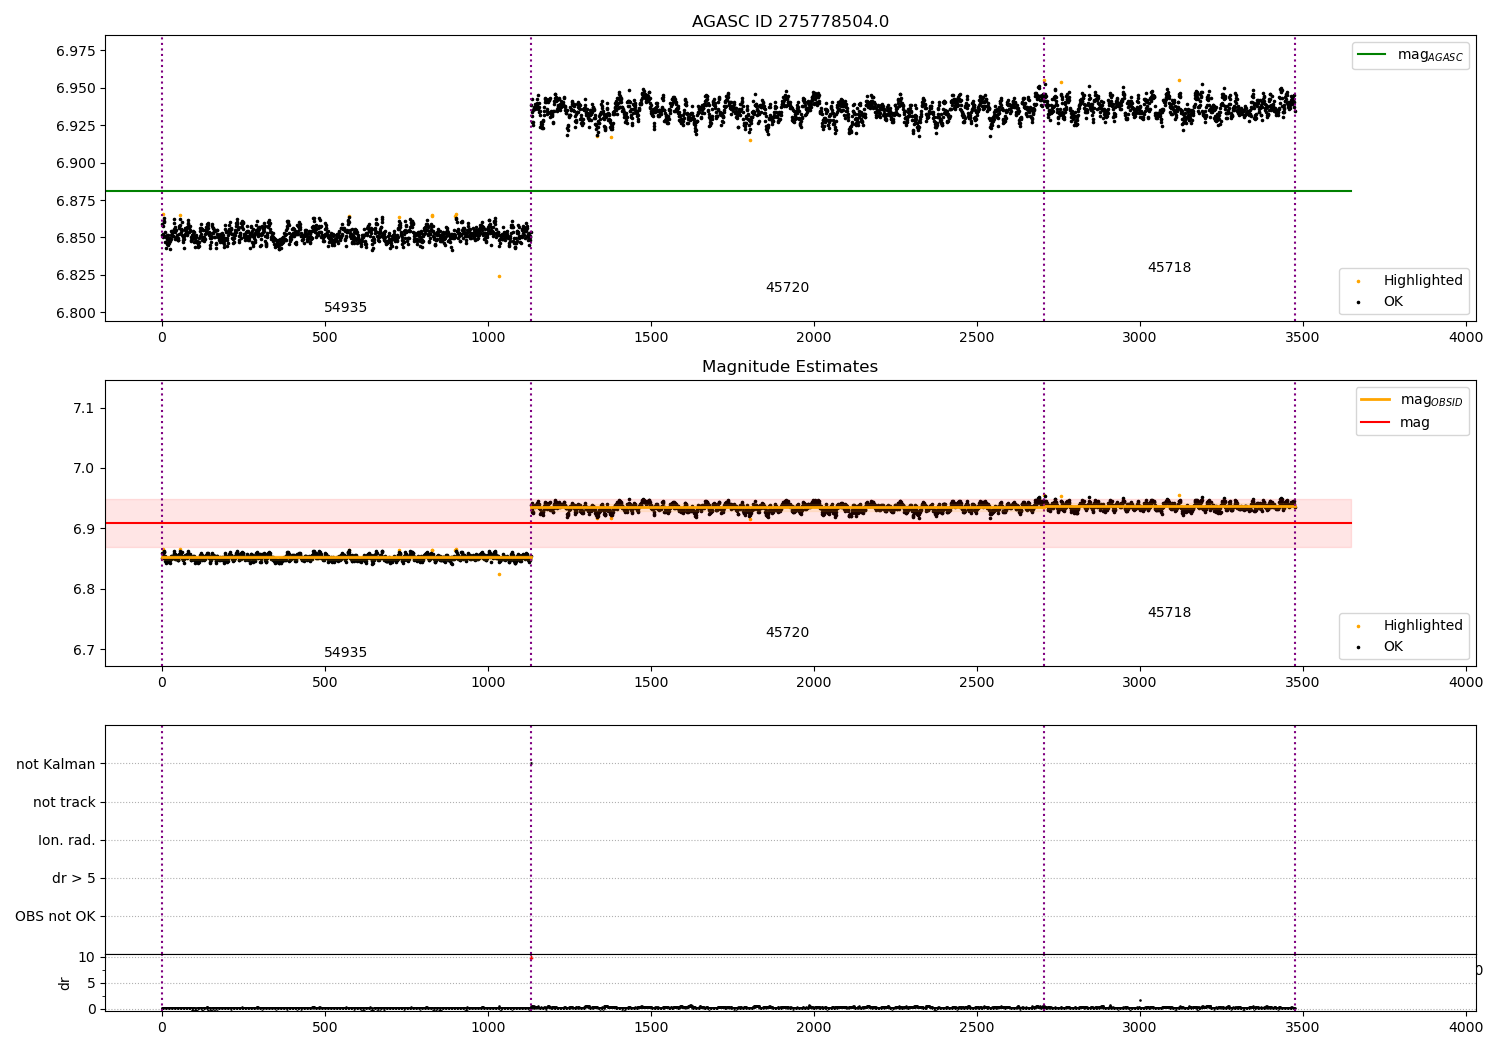The image size is (1500, 1050).
Task: Click observation label 45720 in the top plot
Action: (x=787, y=288)
